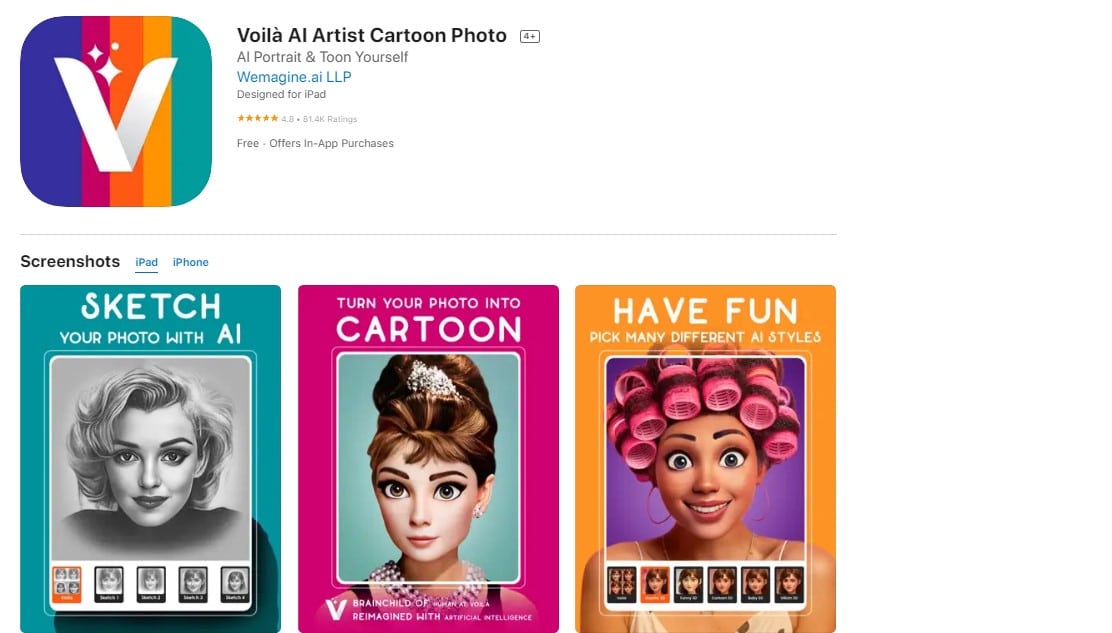The image size is (1112, 633).
Task: Switch to the iPhone screenshots tab
Action: point(190,262)
